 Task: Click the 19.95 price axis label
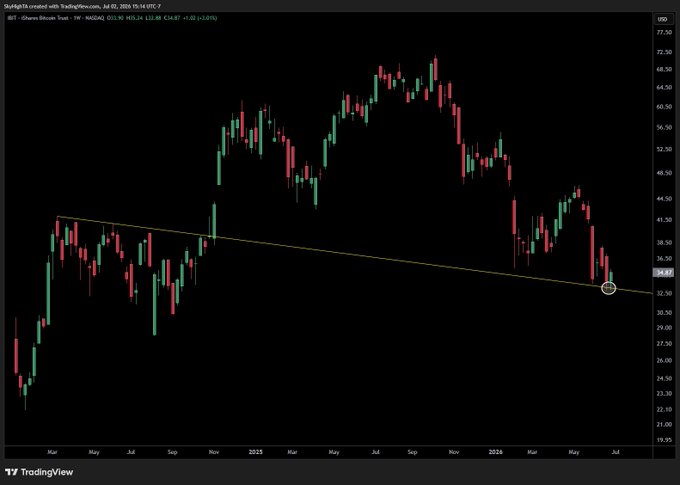pyautogui.click(x=664, y=440)
